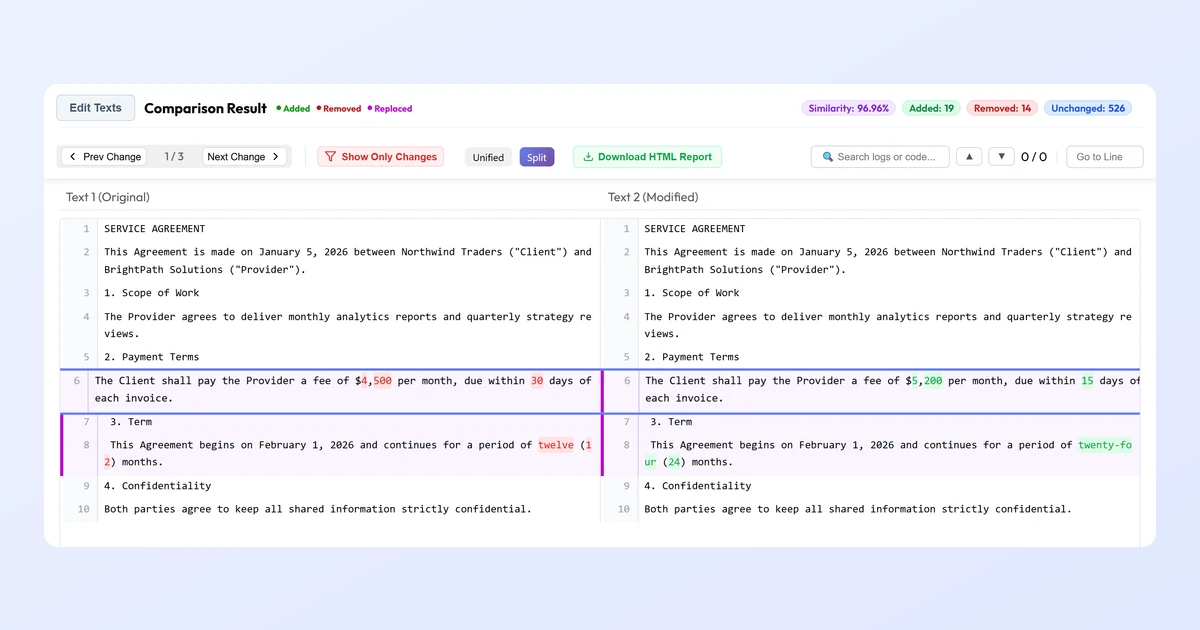Click 'SERVICE AGREEMENT' title in original pane
1200x630 pixels.
(155, 229)
